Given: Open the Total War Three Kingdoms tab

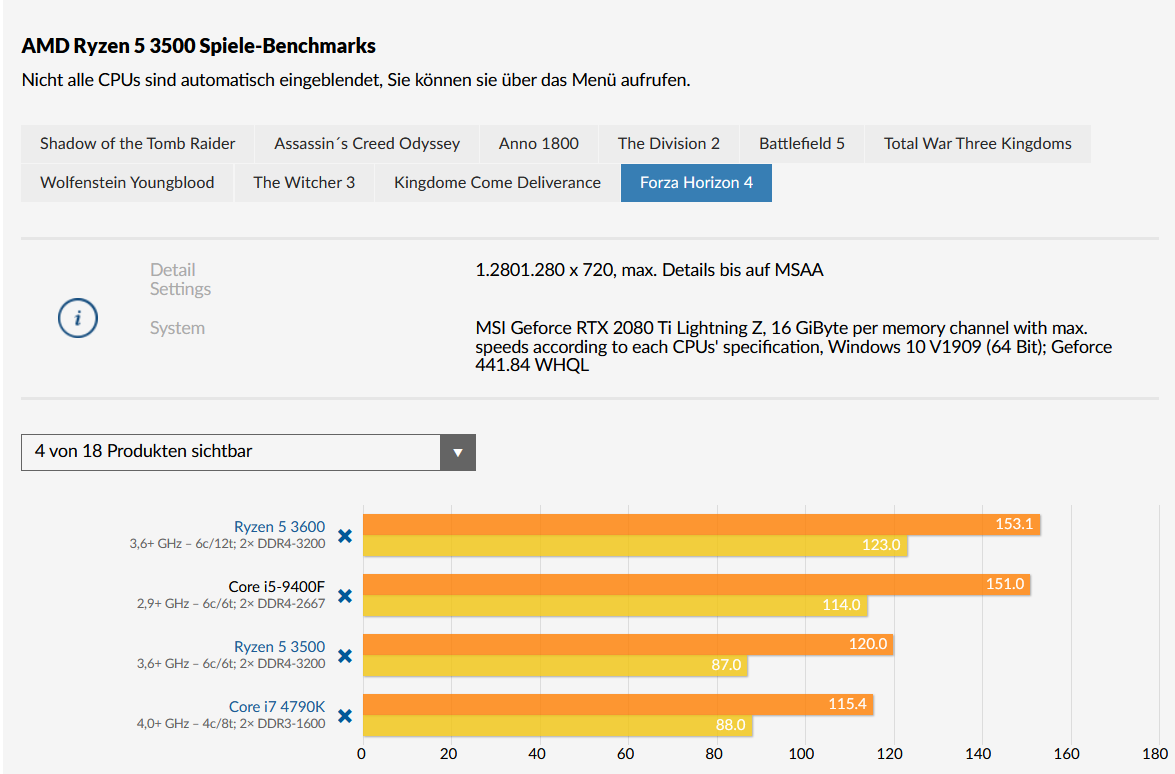Looking at the screenshot, I should tap(977, 143).
